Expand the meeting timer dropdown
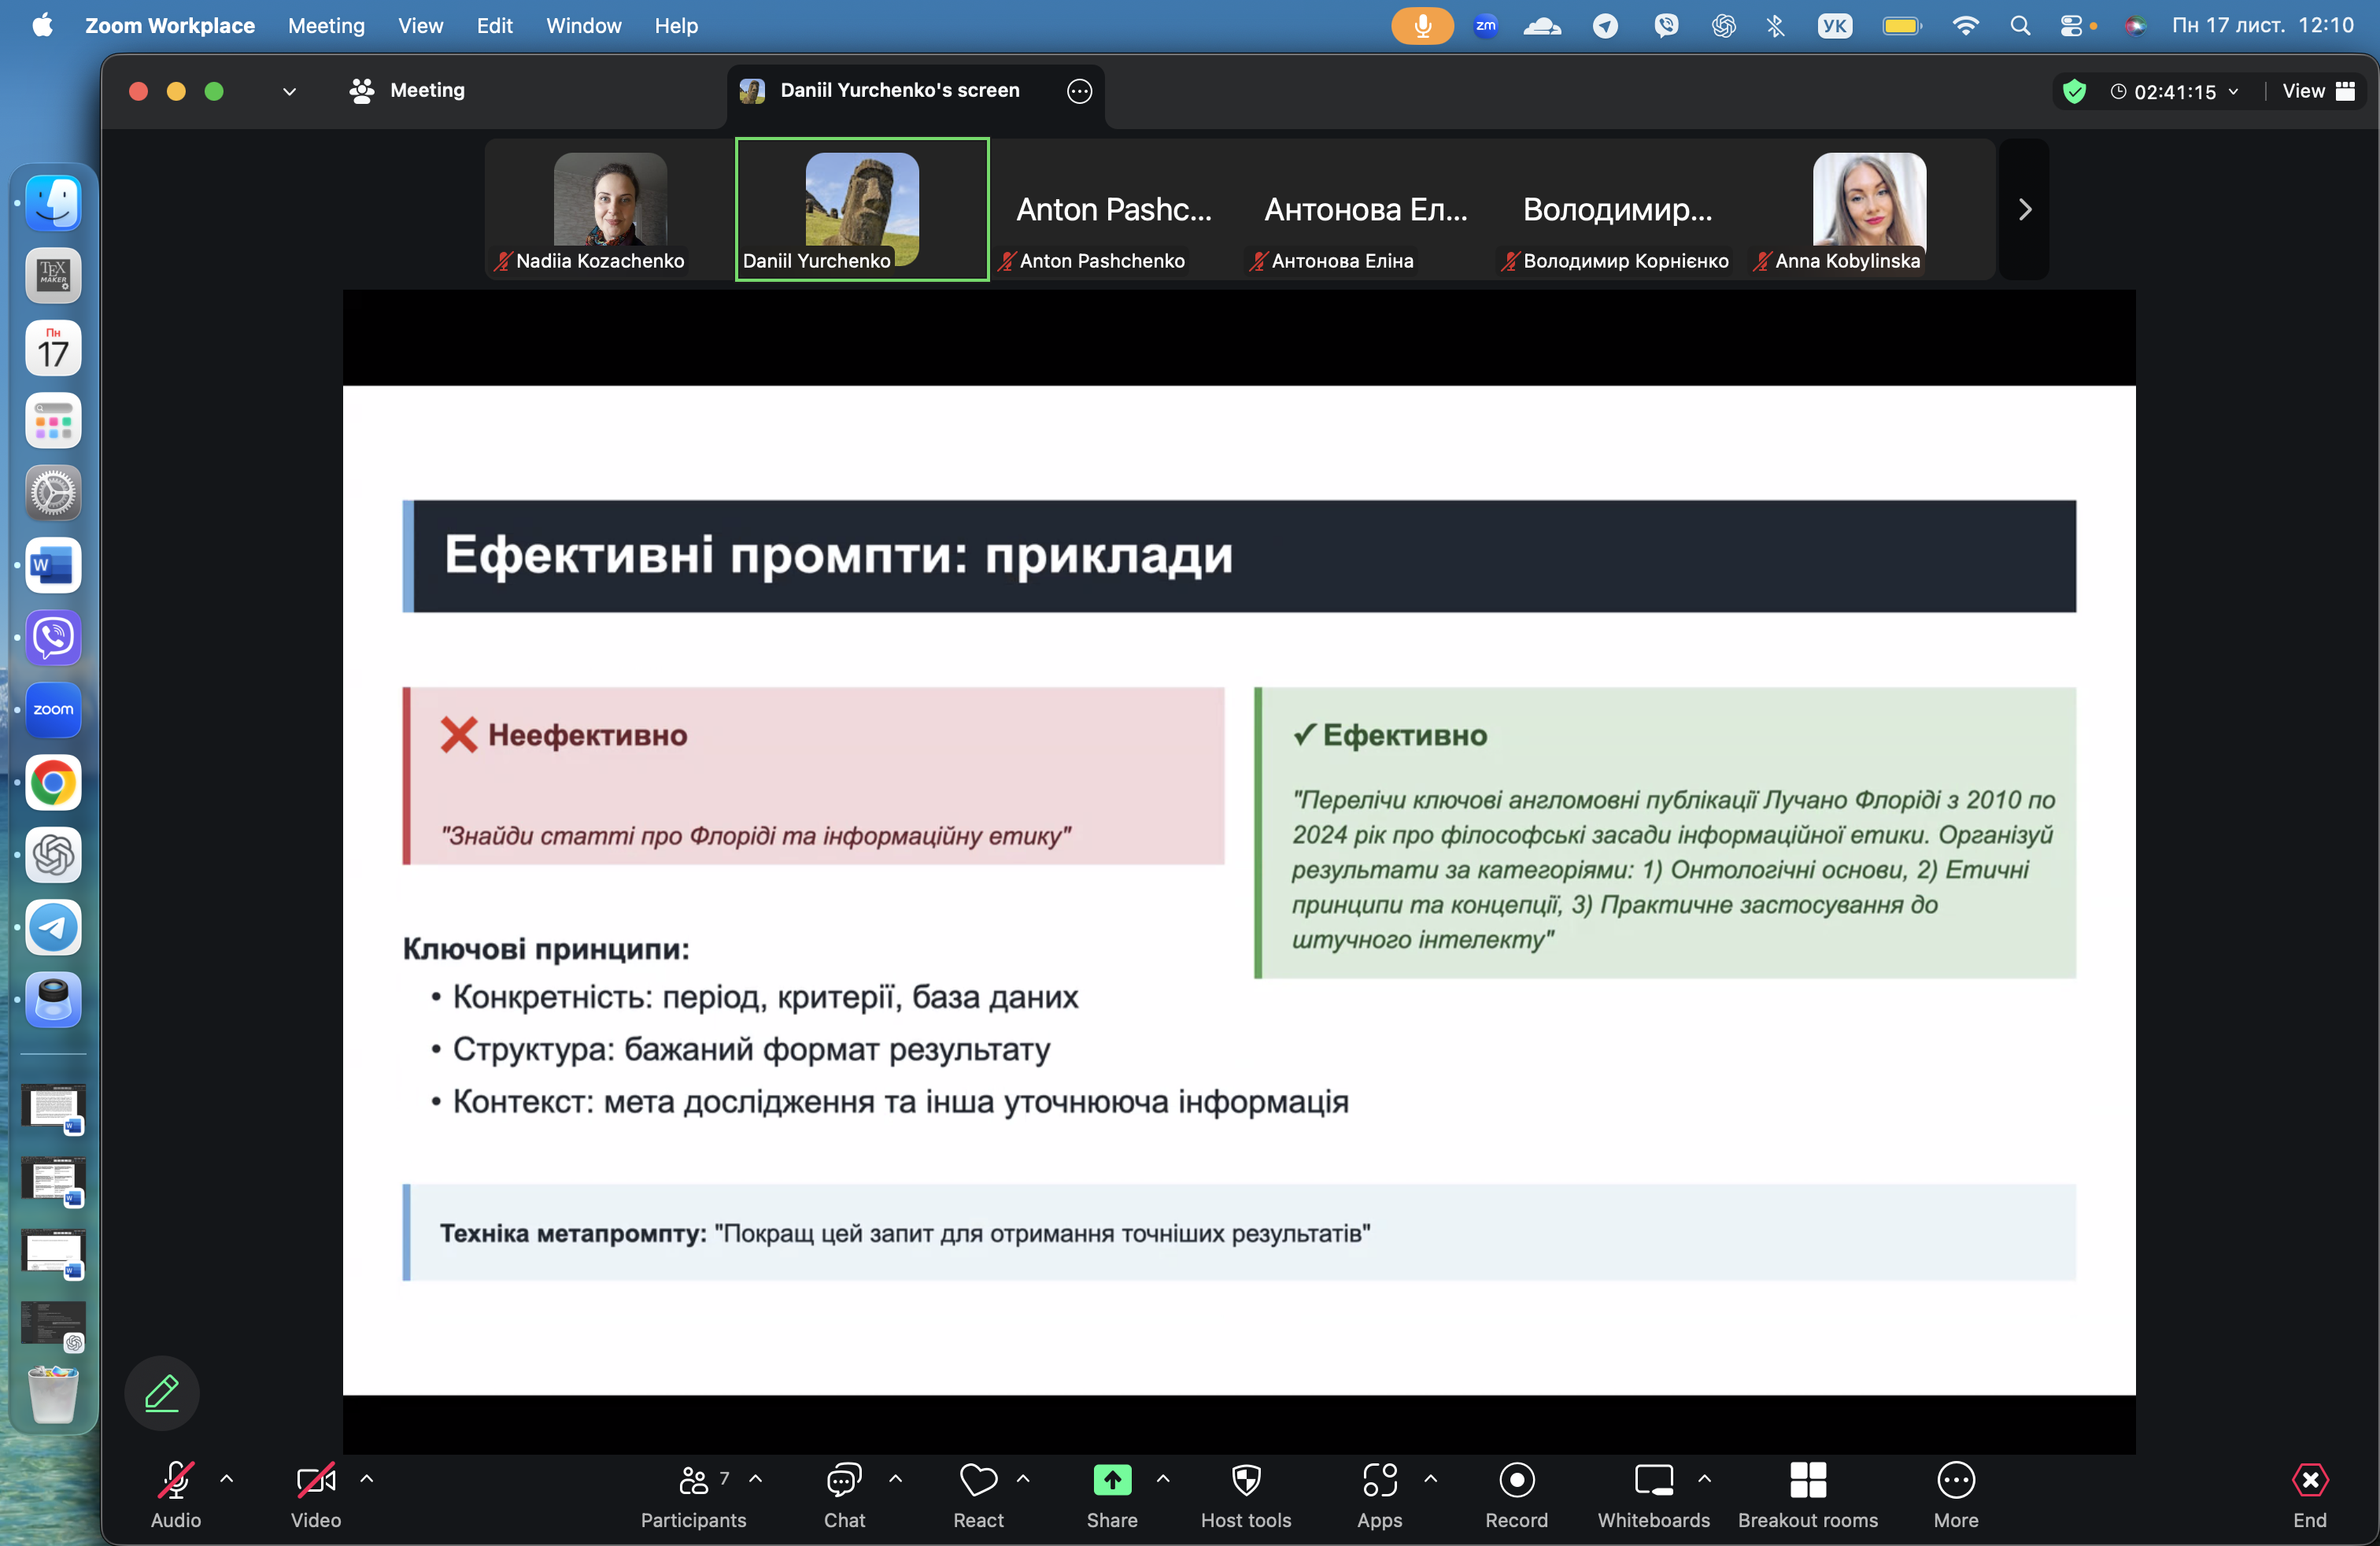2380x1546 pixels. (x=2233, y=91)
